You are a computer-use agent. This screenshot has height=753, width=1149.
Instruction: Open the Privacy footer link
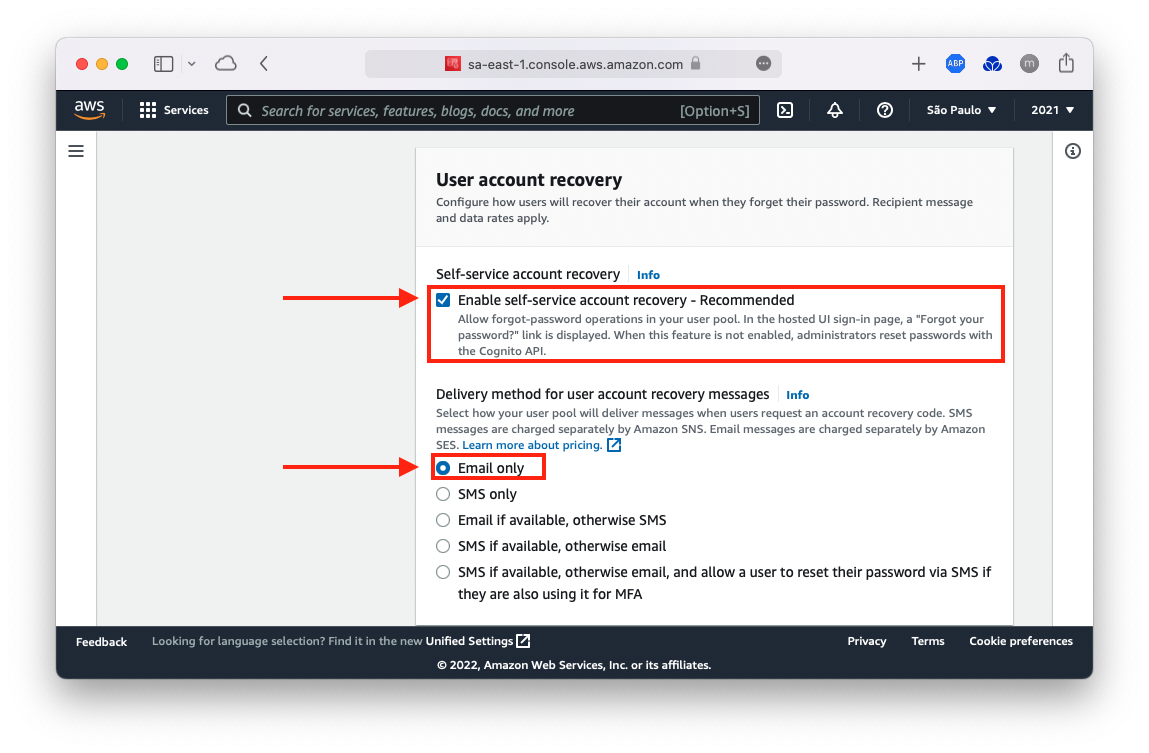867,641
